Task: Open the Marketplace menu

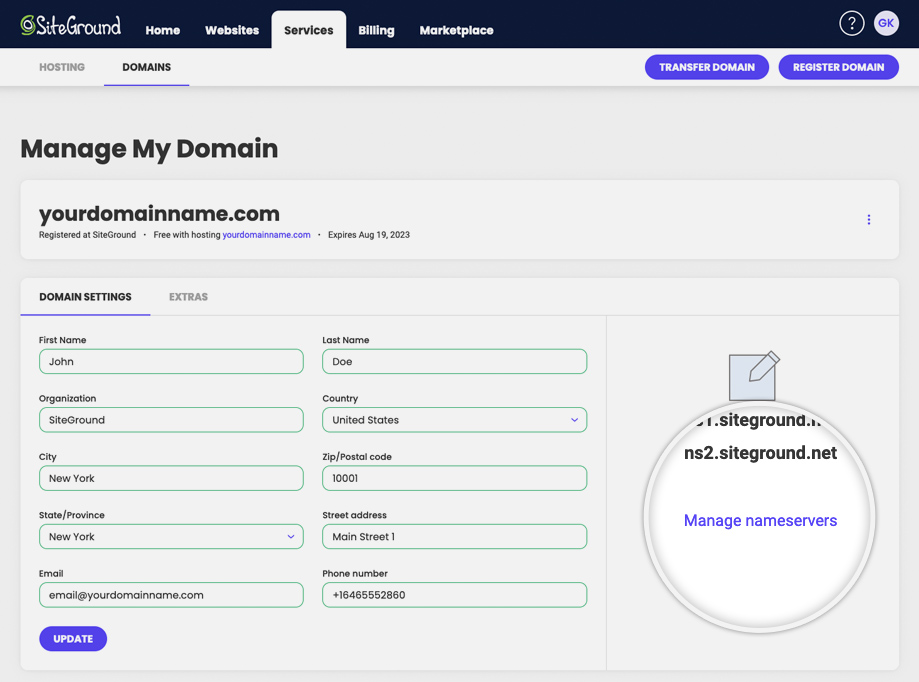Action: point(456,30)
